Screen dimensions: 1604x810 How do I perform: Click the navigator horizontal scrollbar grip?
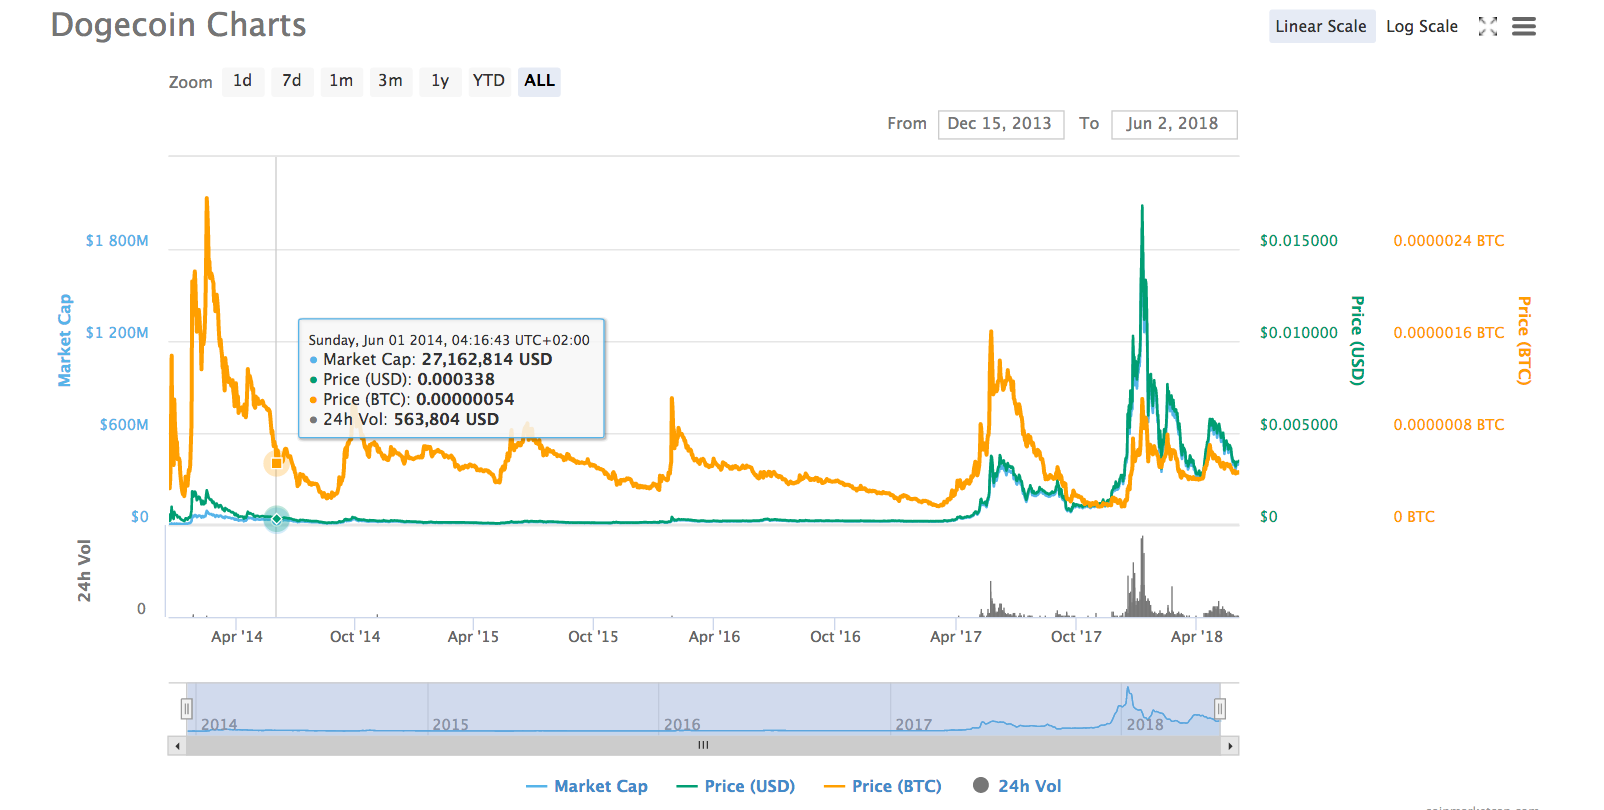tap(704, 746)
